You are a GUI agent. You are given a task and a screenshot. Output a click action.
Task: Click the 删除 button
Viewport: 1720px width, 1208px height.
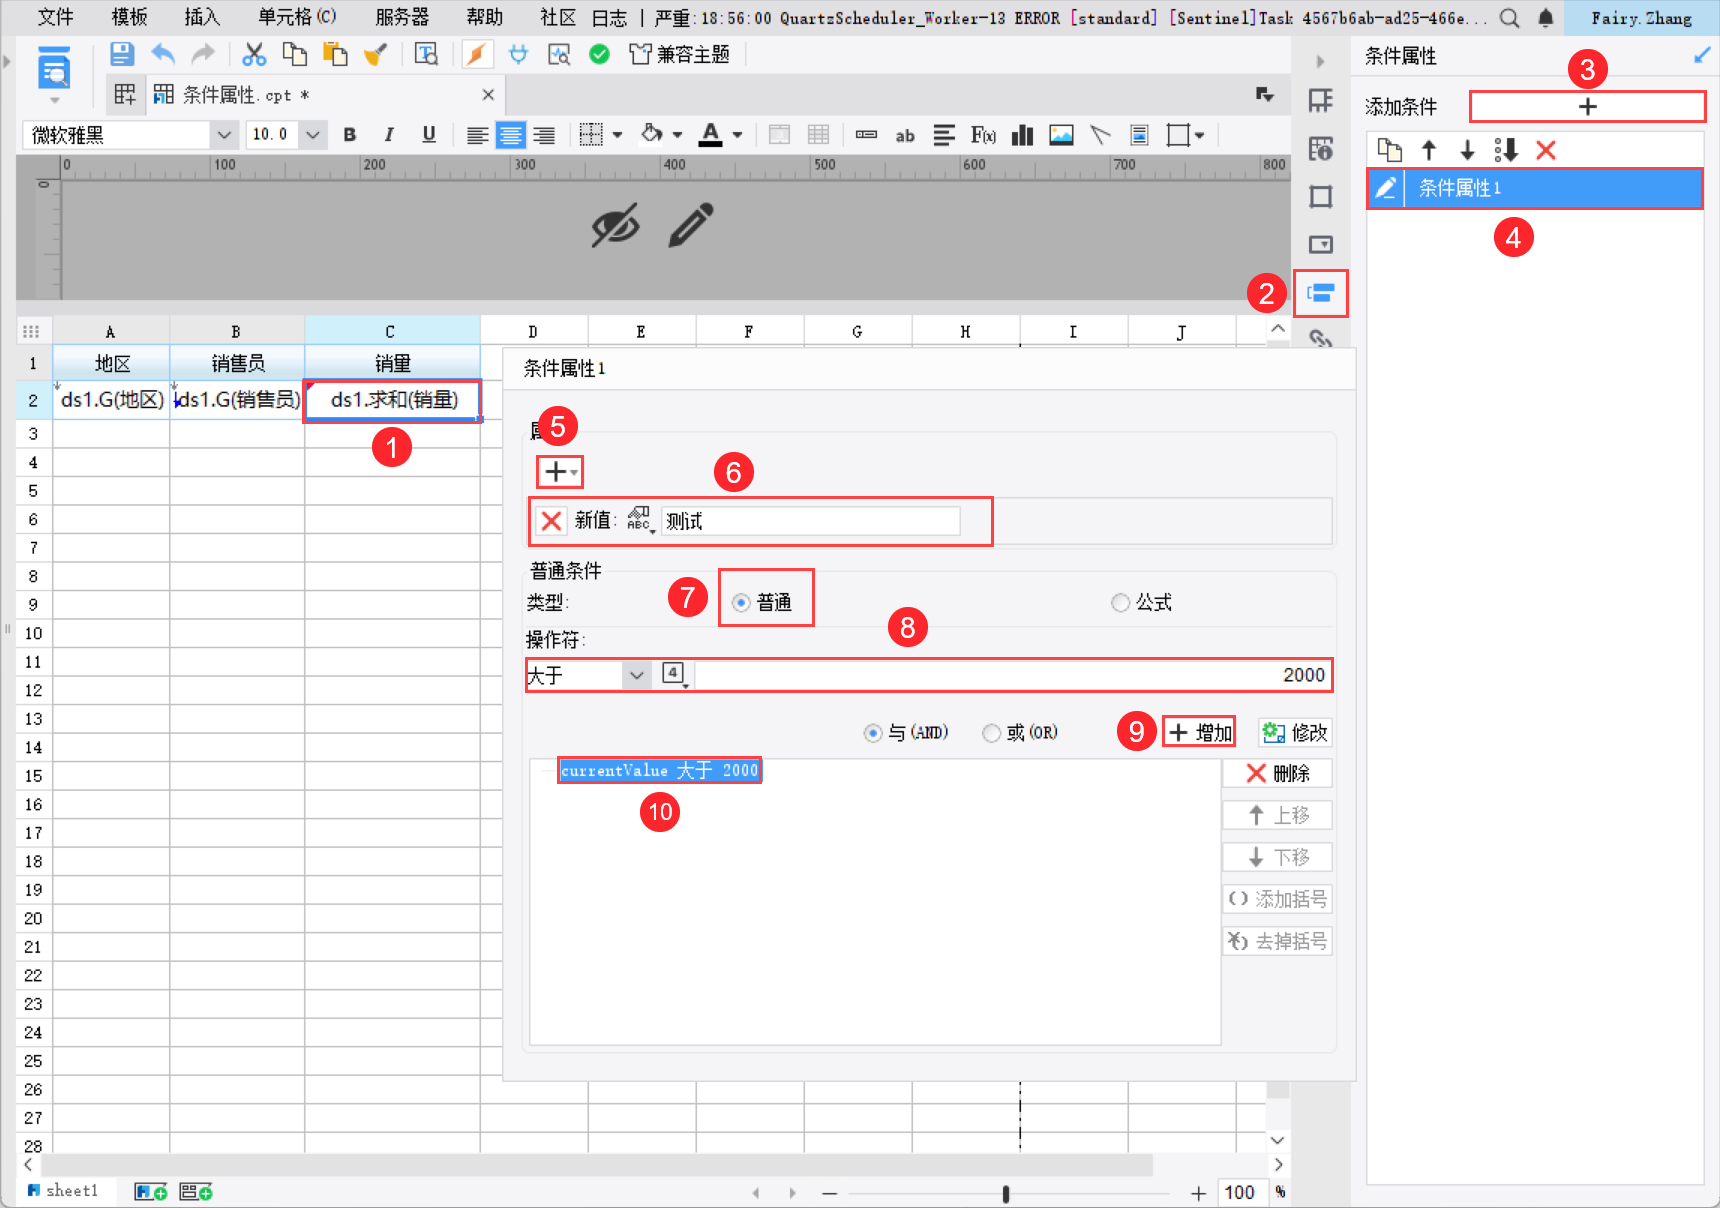(x=1277, y=773)
